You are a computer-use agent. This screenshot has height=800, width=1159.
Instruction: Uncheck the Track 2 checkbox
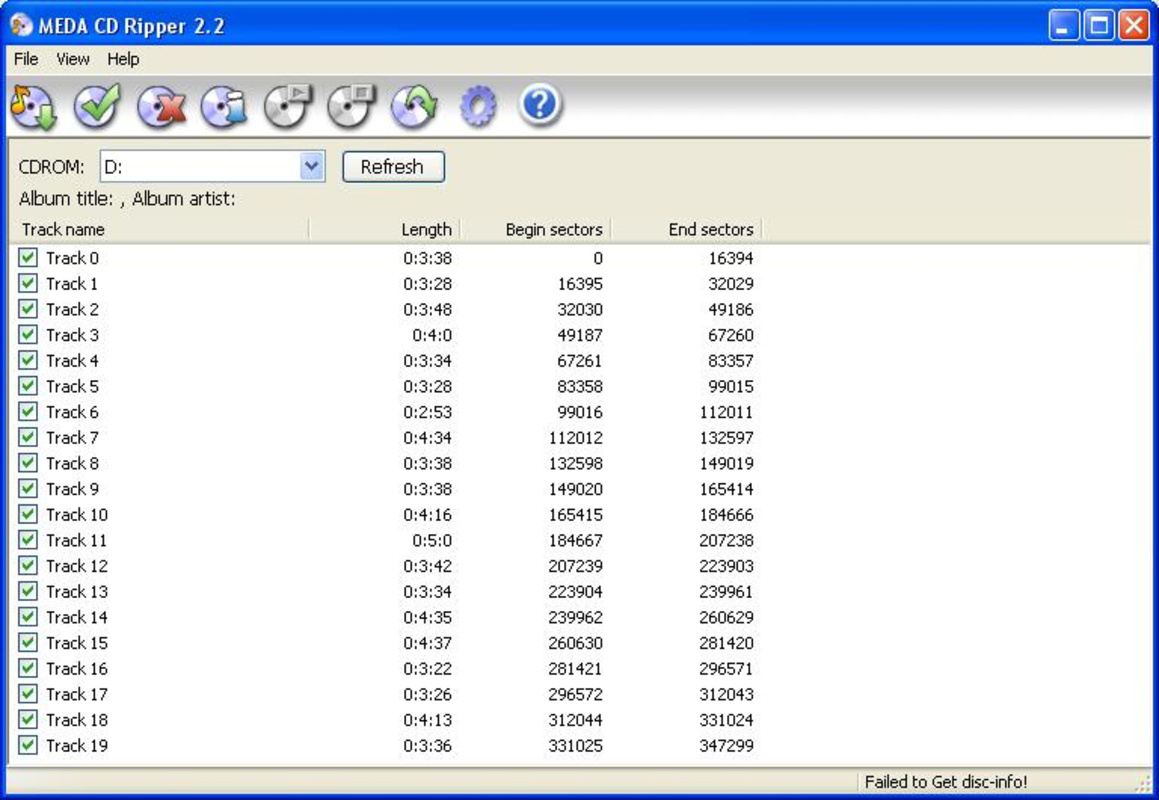[28, 308]
